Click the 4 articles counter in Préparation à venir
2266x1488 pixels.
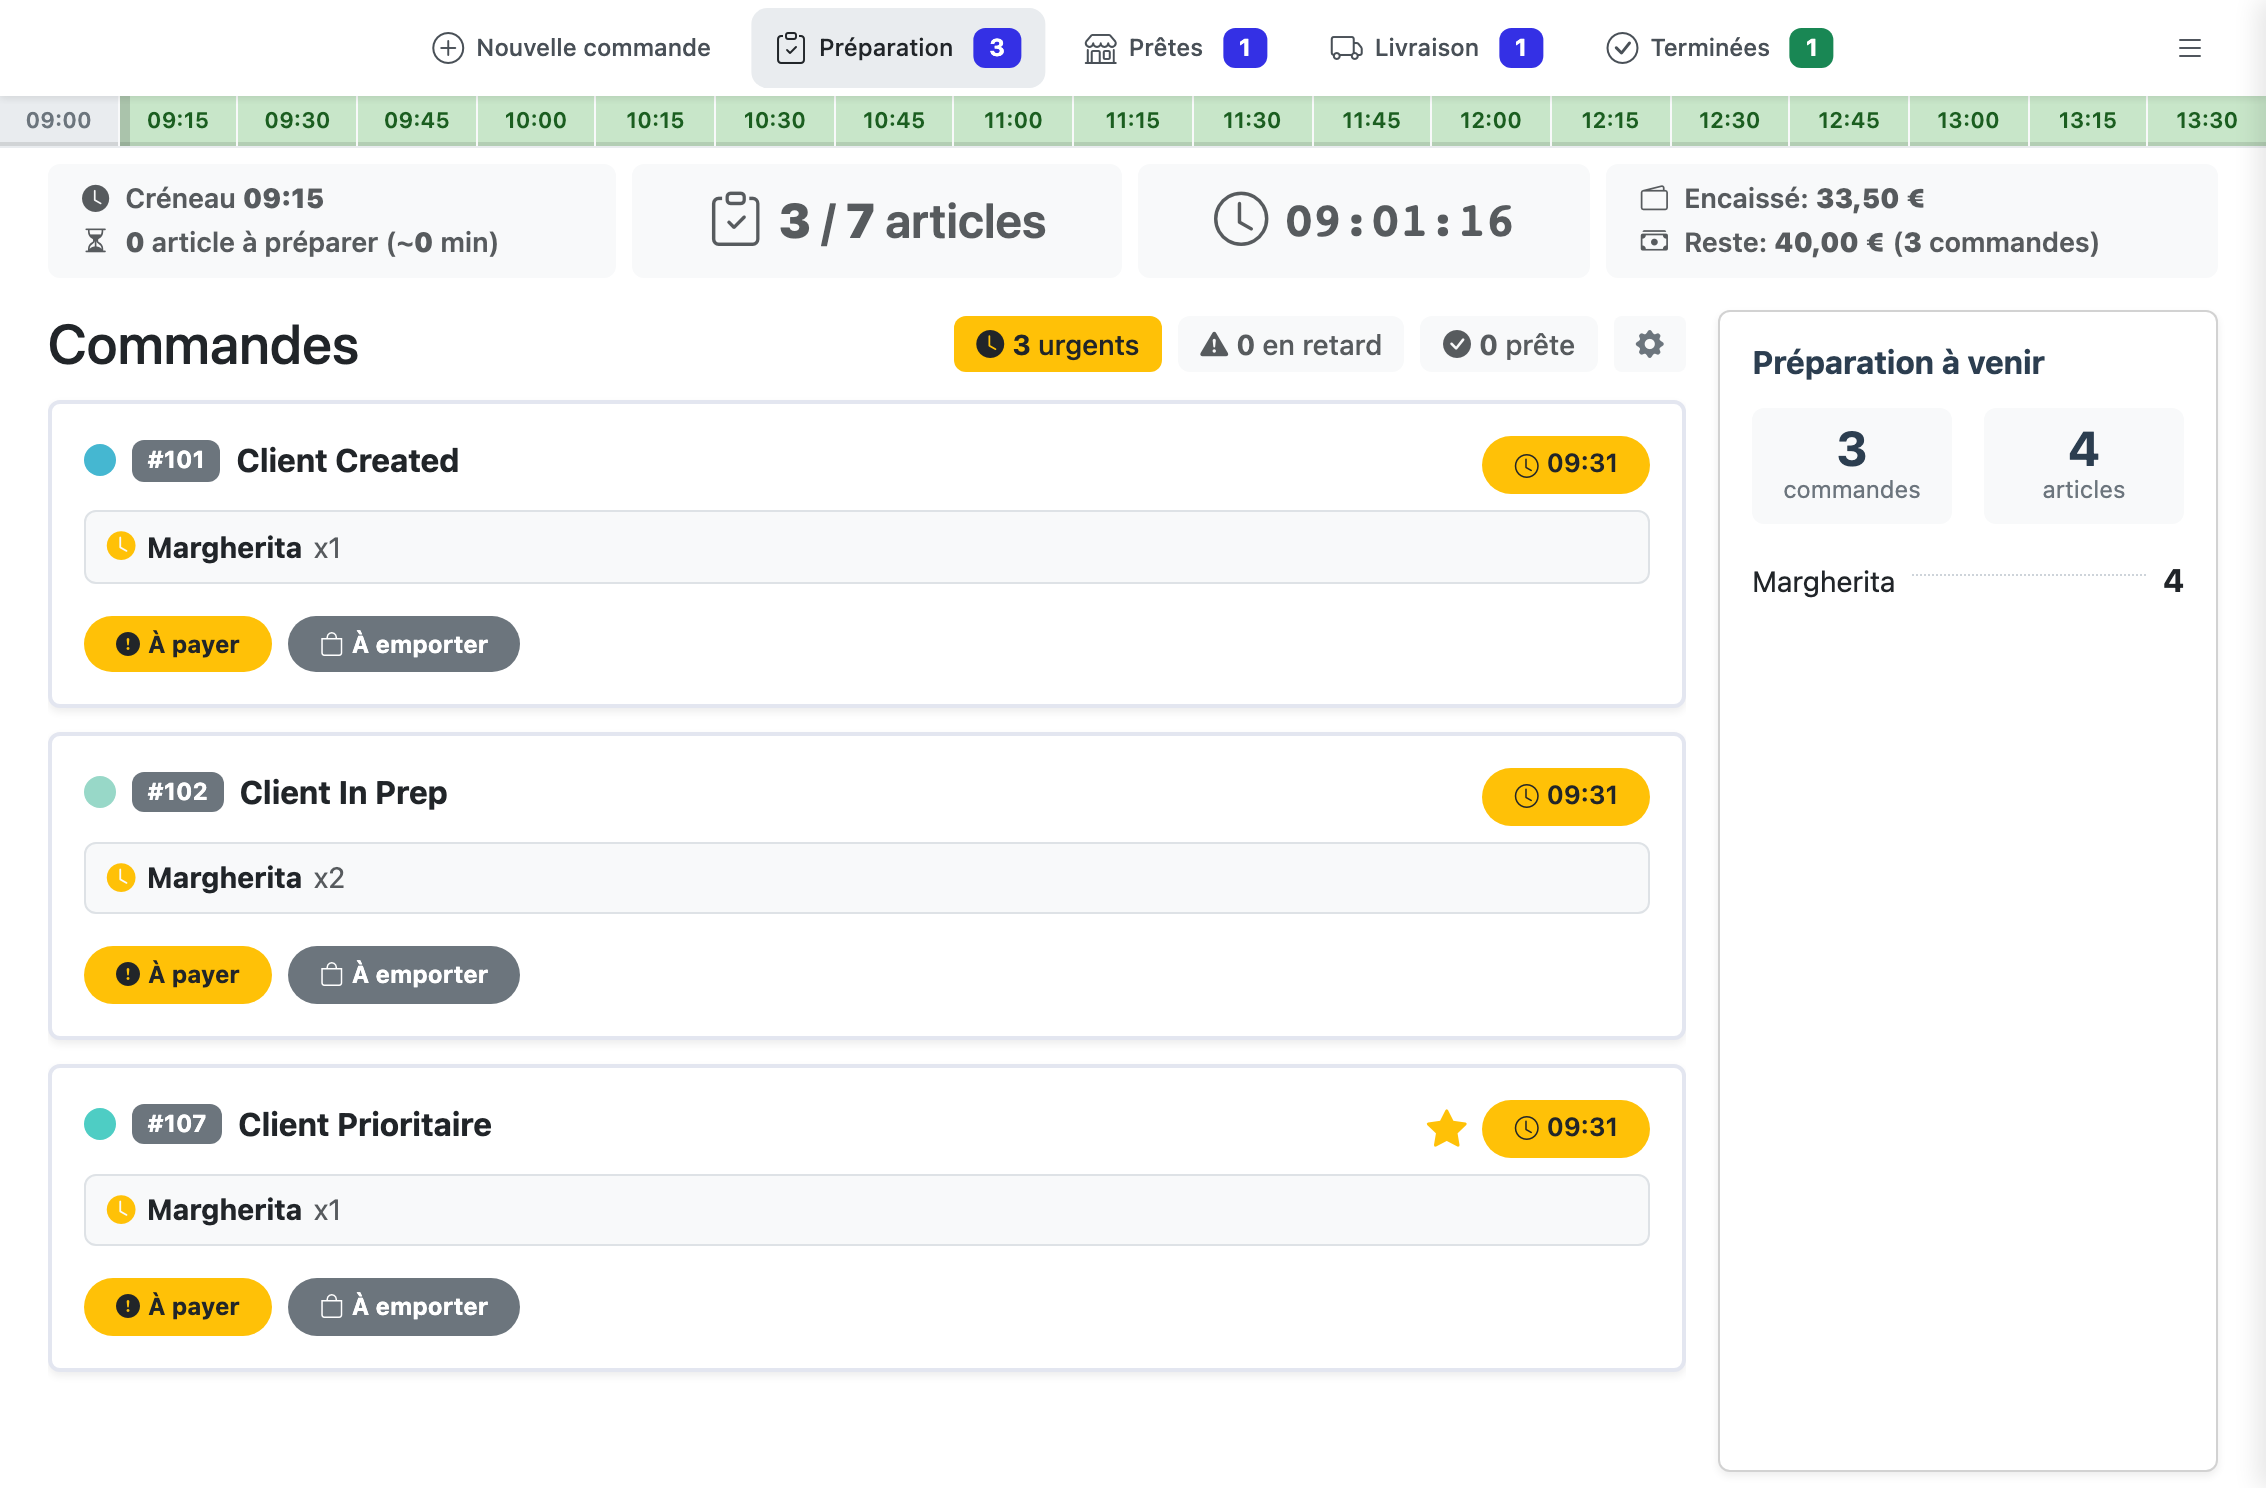tap(2084, 465)
